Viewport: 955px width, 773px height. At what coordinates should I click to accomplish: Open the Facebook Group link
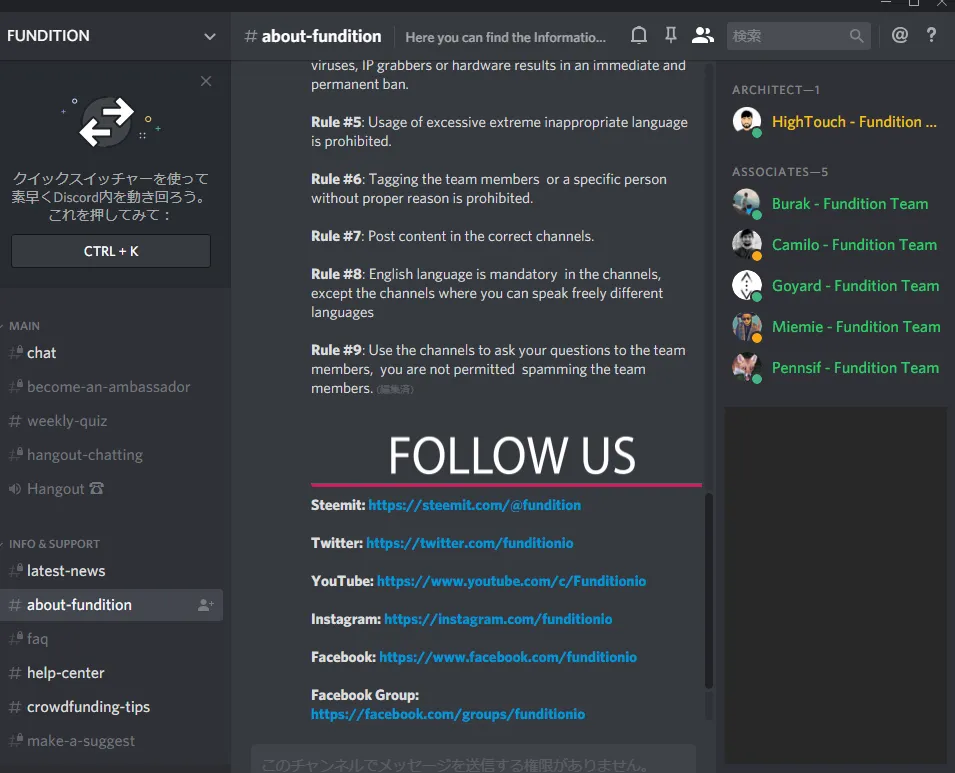click(448, 714)
